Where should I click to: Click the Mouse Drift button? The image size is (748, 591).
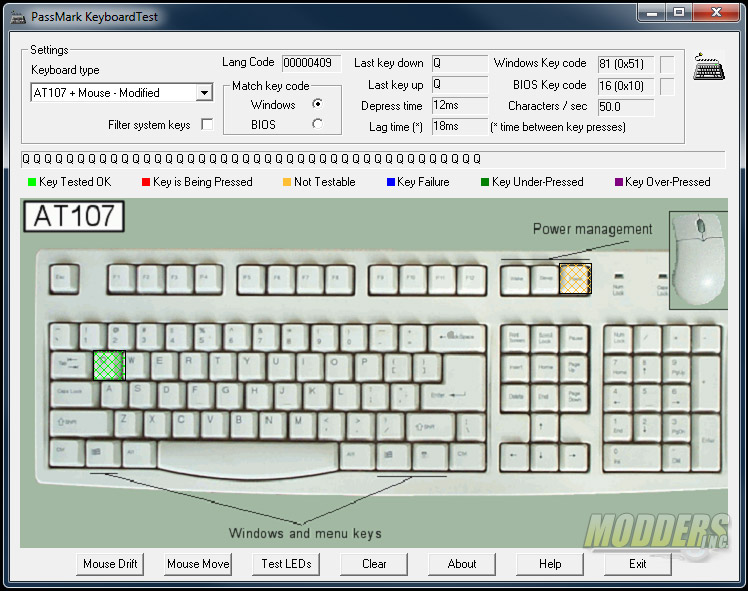tap(110, 564)
